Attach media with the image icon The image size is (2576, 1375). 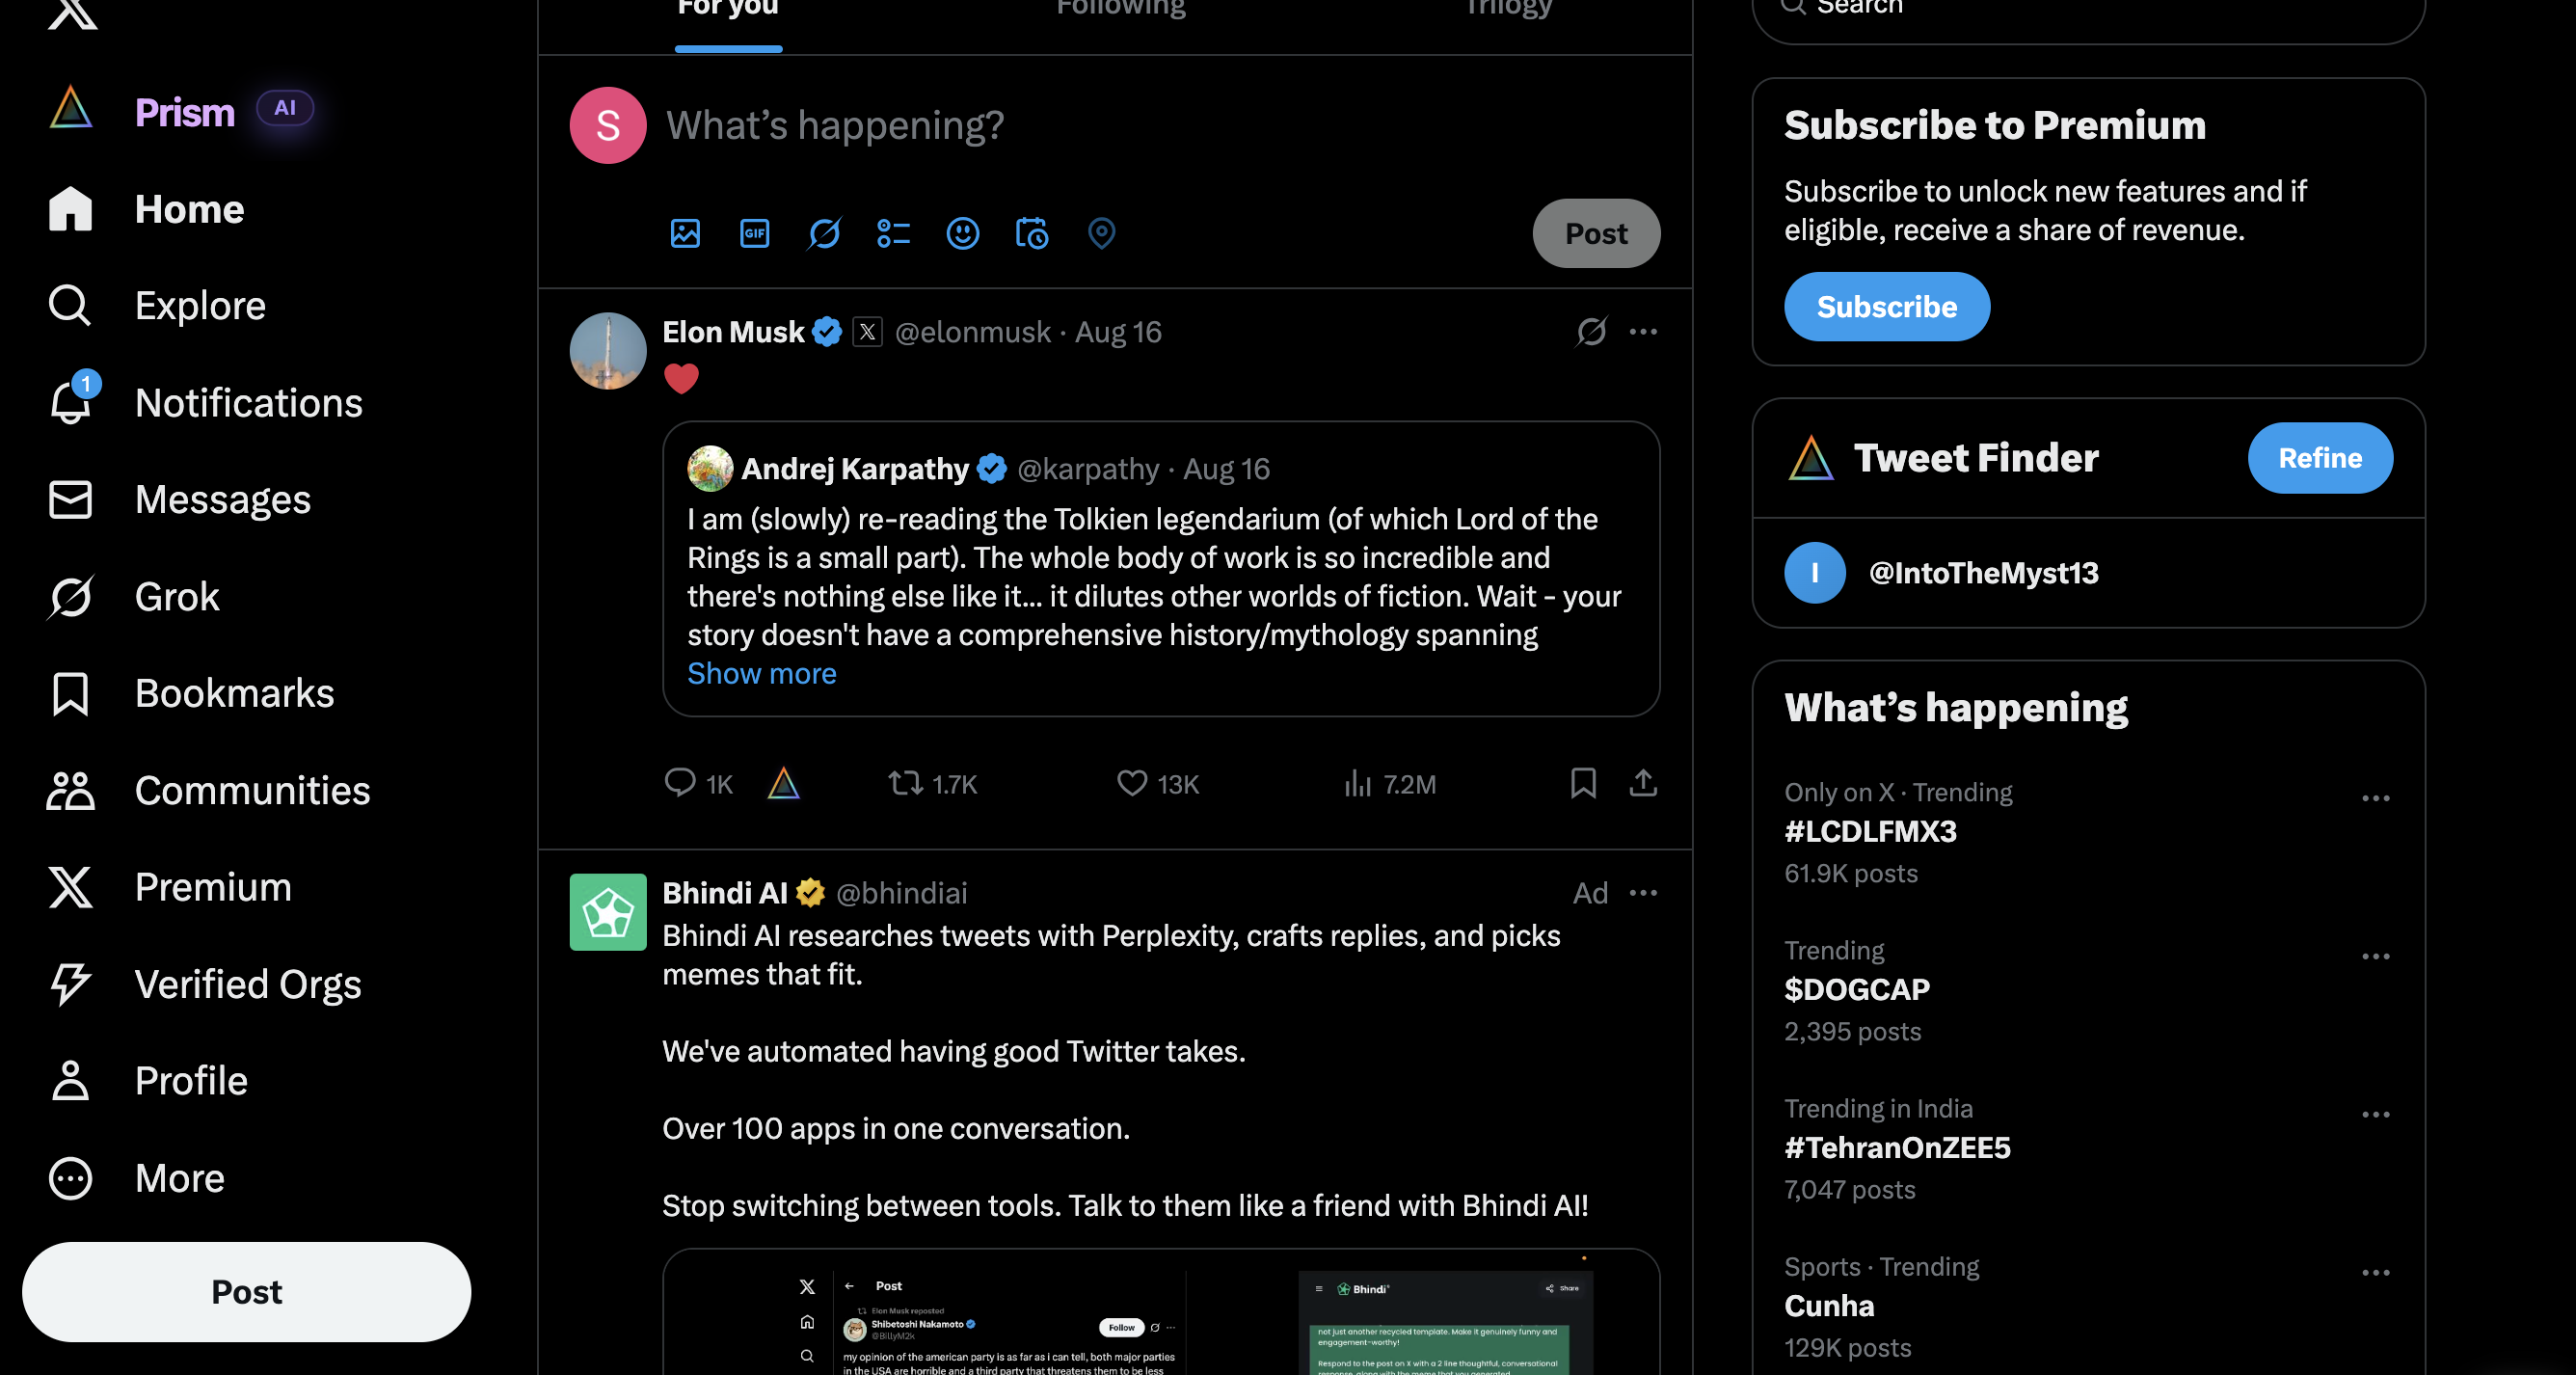685,233
